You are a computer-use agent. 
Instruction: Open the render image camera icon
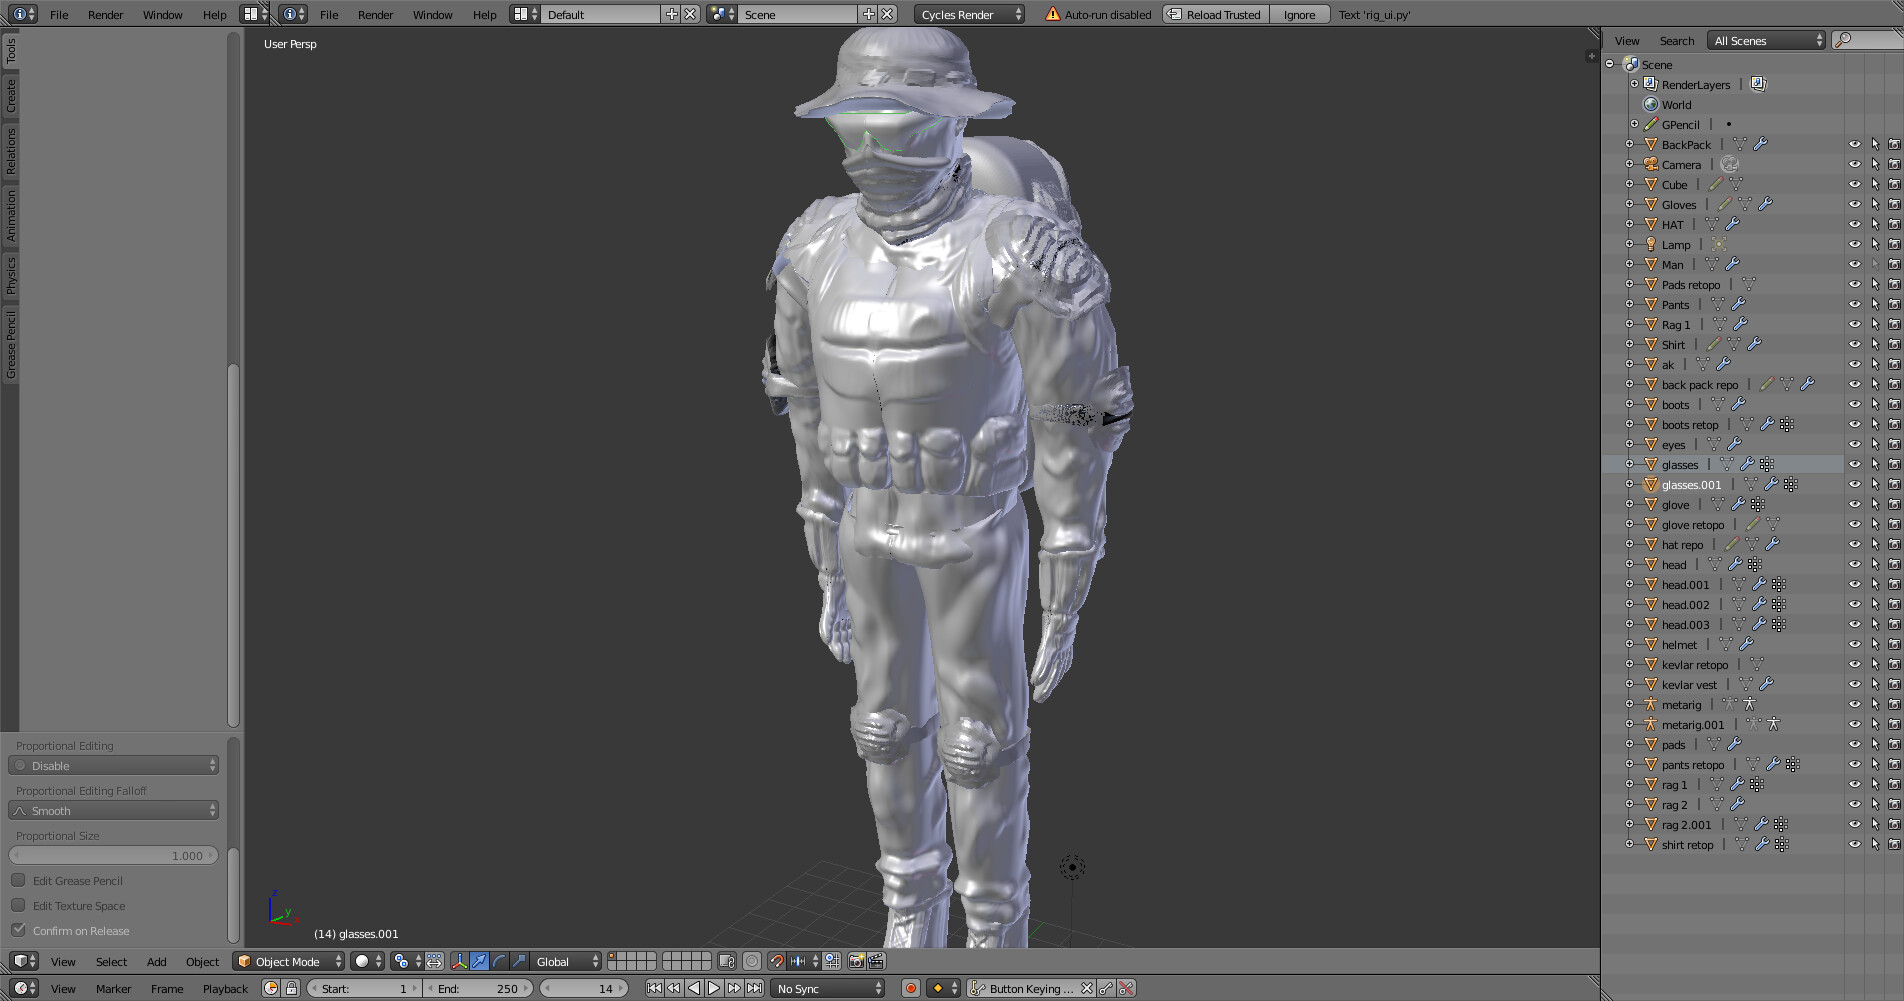(x=856, y=960)
